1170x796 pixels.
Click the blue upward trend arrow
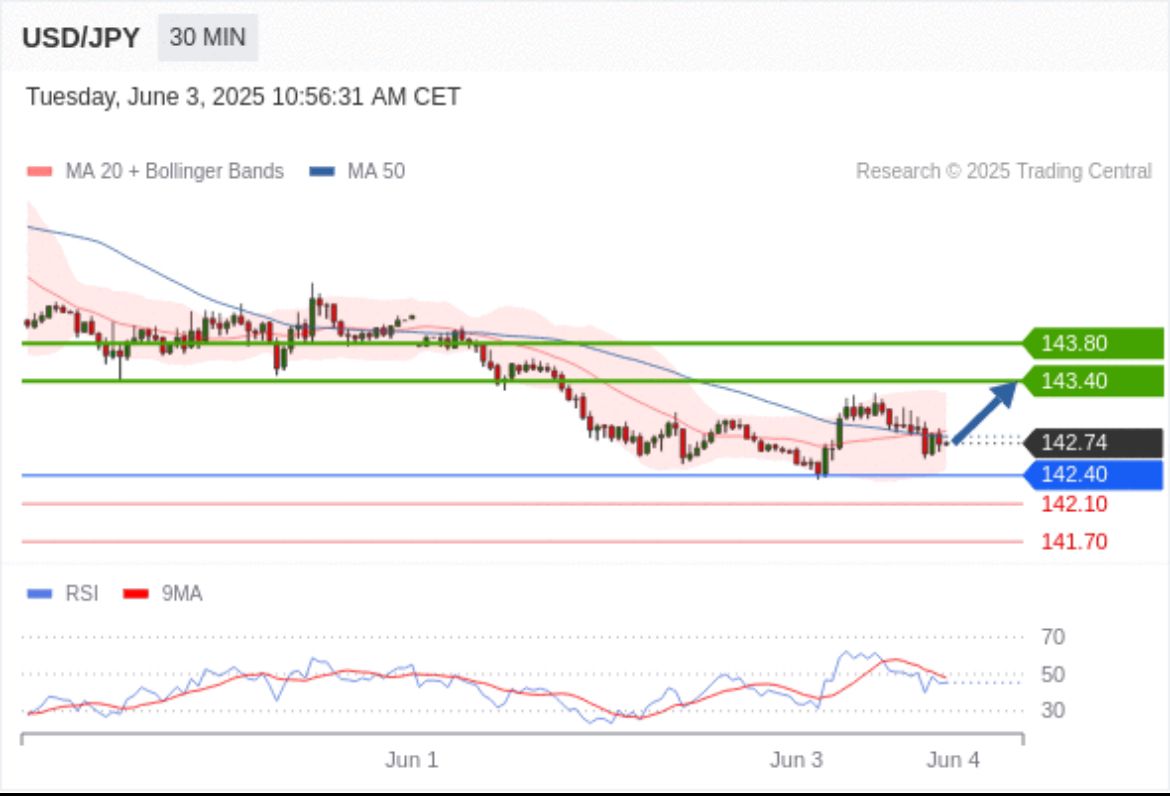(x=985, y=411)
